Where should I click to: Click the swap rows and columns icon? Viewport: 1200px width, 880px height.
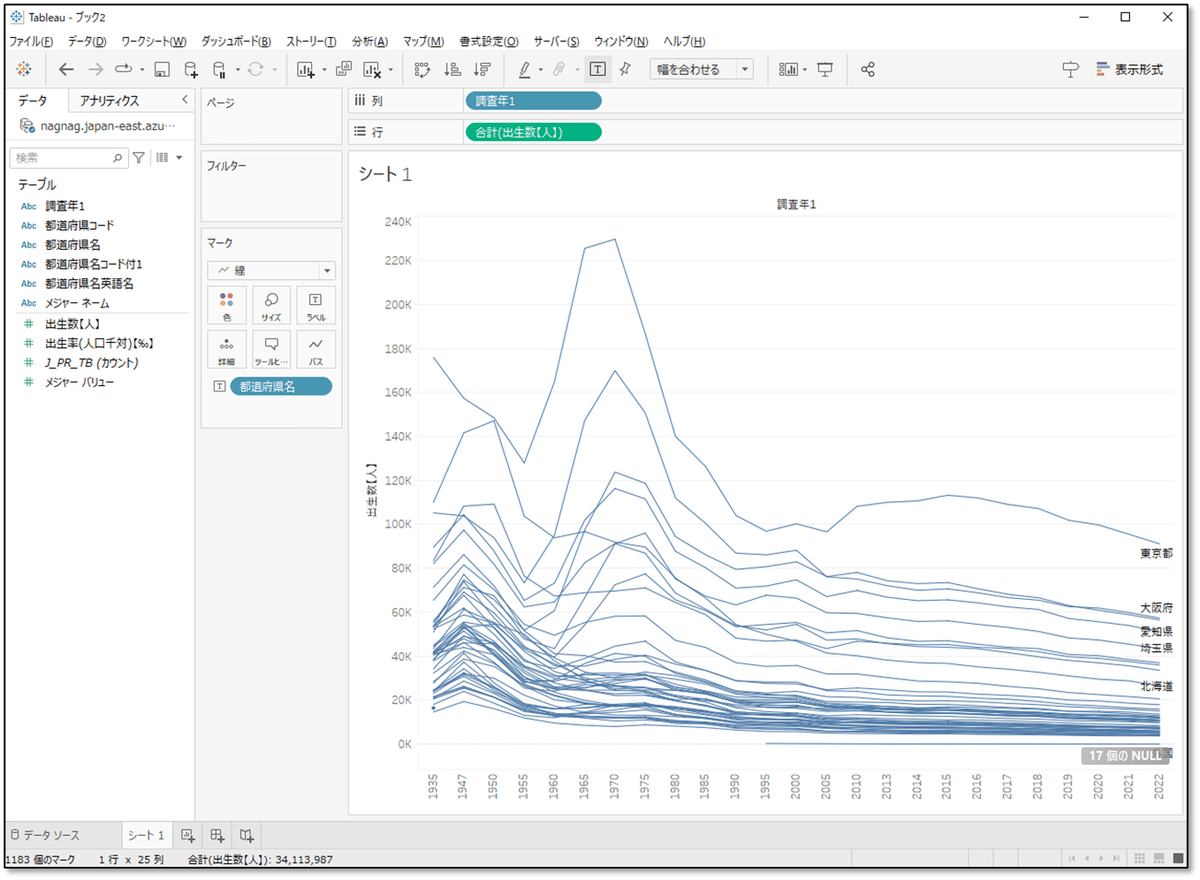tap(422, 69)
